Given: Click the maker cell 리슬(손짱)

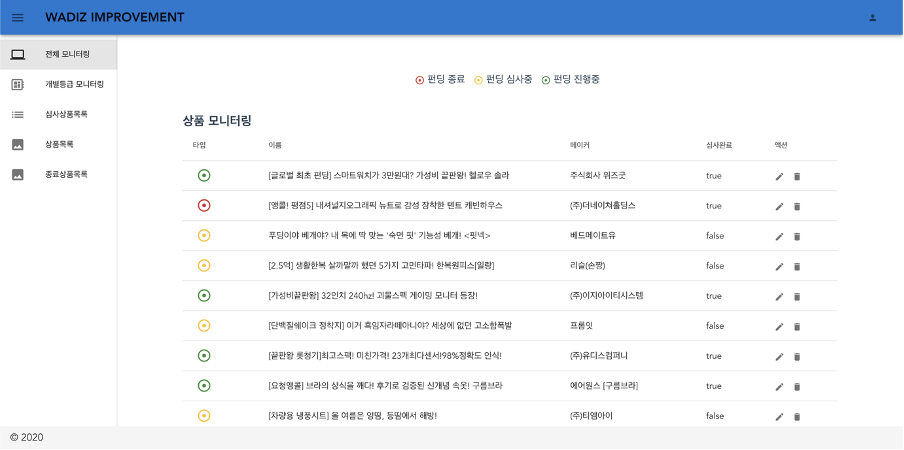Looking at the screenshot, I should tap(587, 266).
